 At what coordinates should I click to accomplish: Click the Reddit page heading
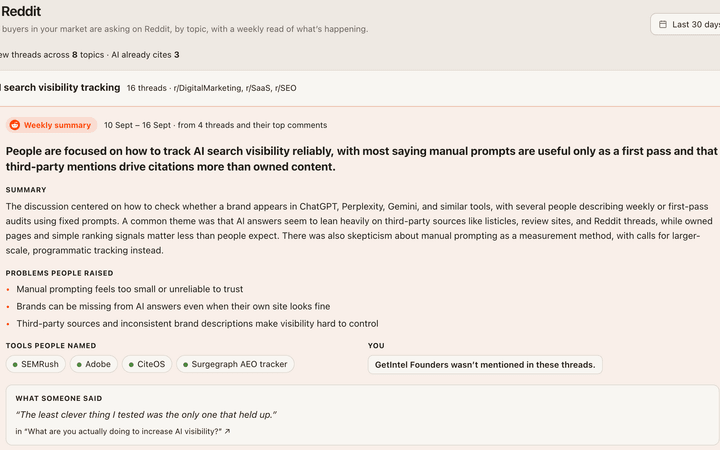(x=21, y=11)
